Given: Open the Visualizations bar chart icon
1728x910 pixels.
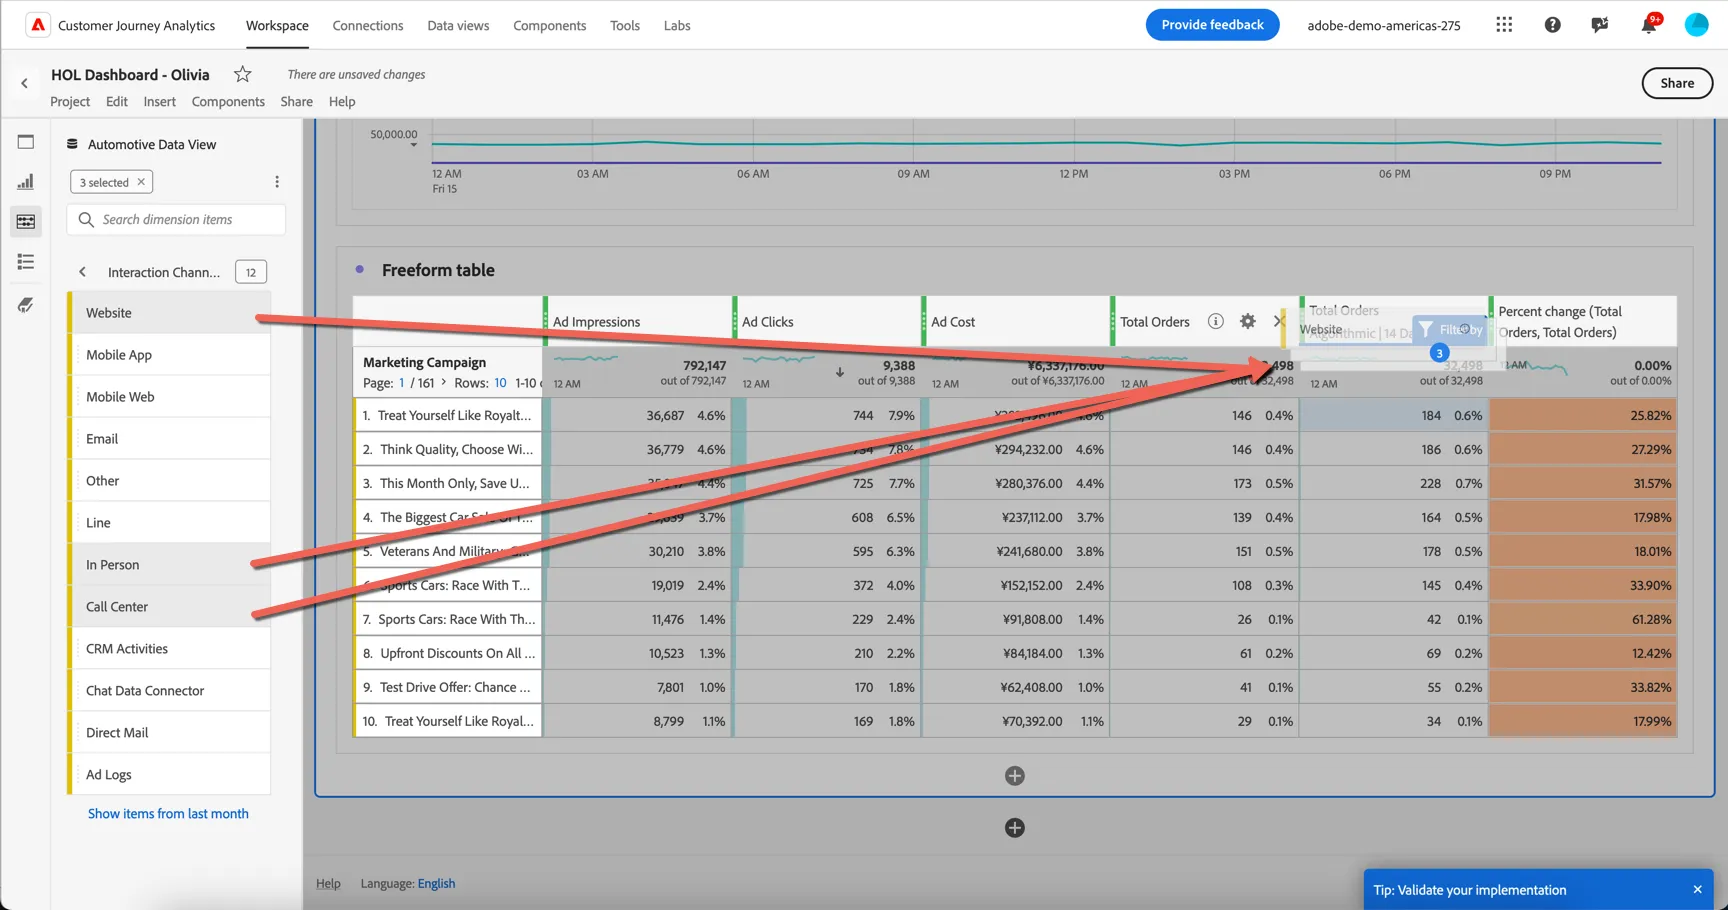Looking at the screenshot, I should (x=26, y=182).
